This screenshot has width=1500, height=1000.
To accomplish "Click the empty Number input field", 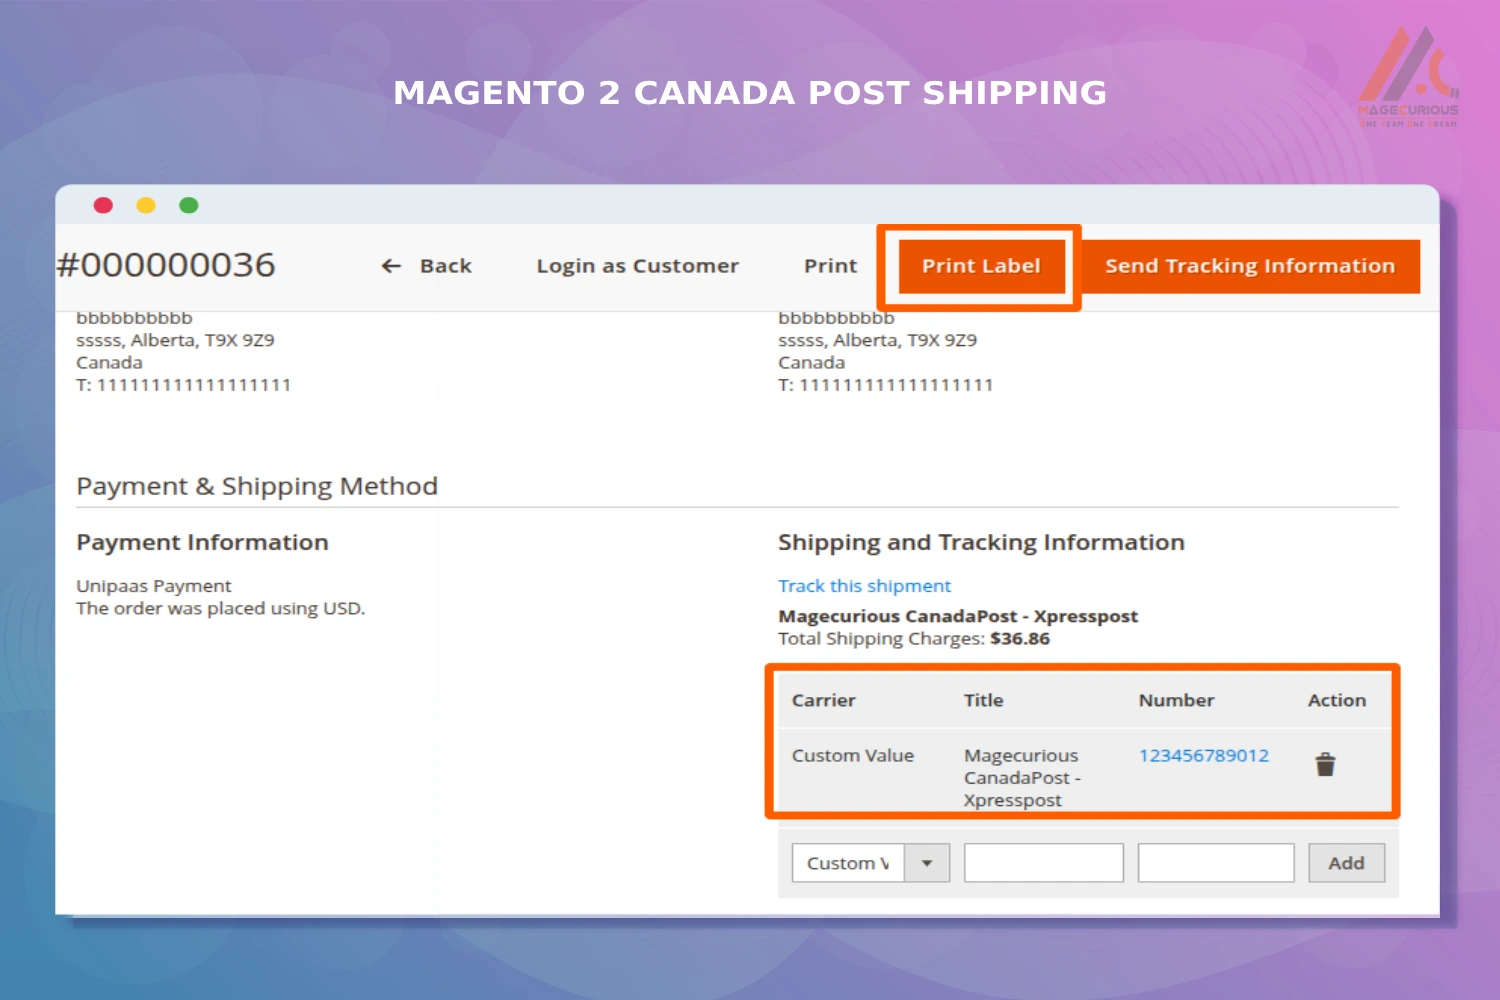I will point(1215,862).
